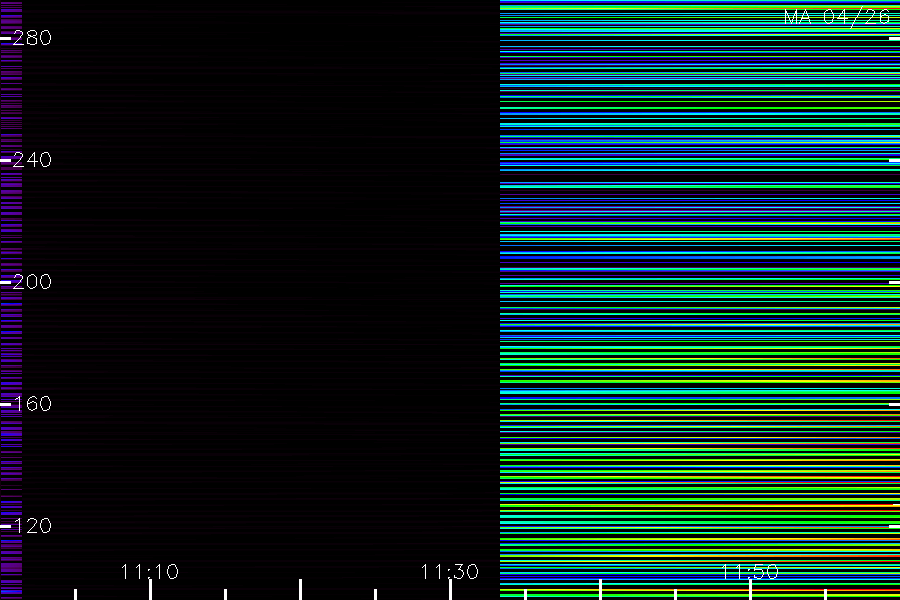
Task: Click the 200 frequency axis label
Action: 32,281
